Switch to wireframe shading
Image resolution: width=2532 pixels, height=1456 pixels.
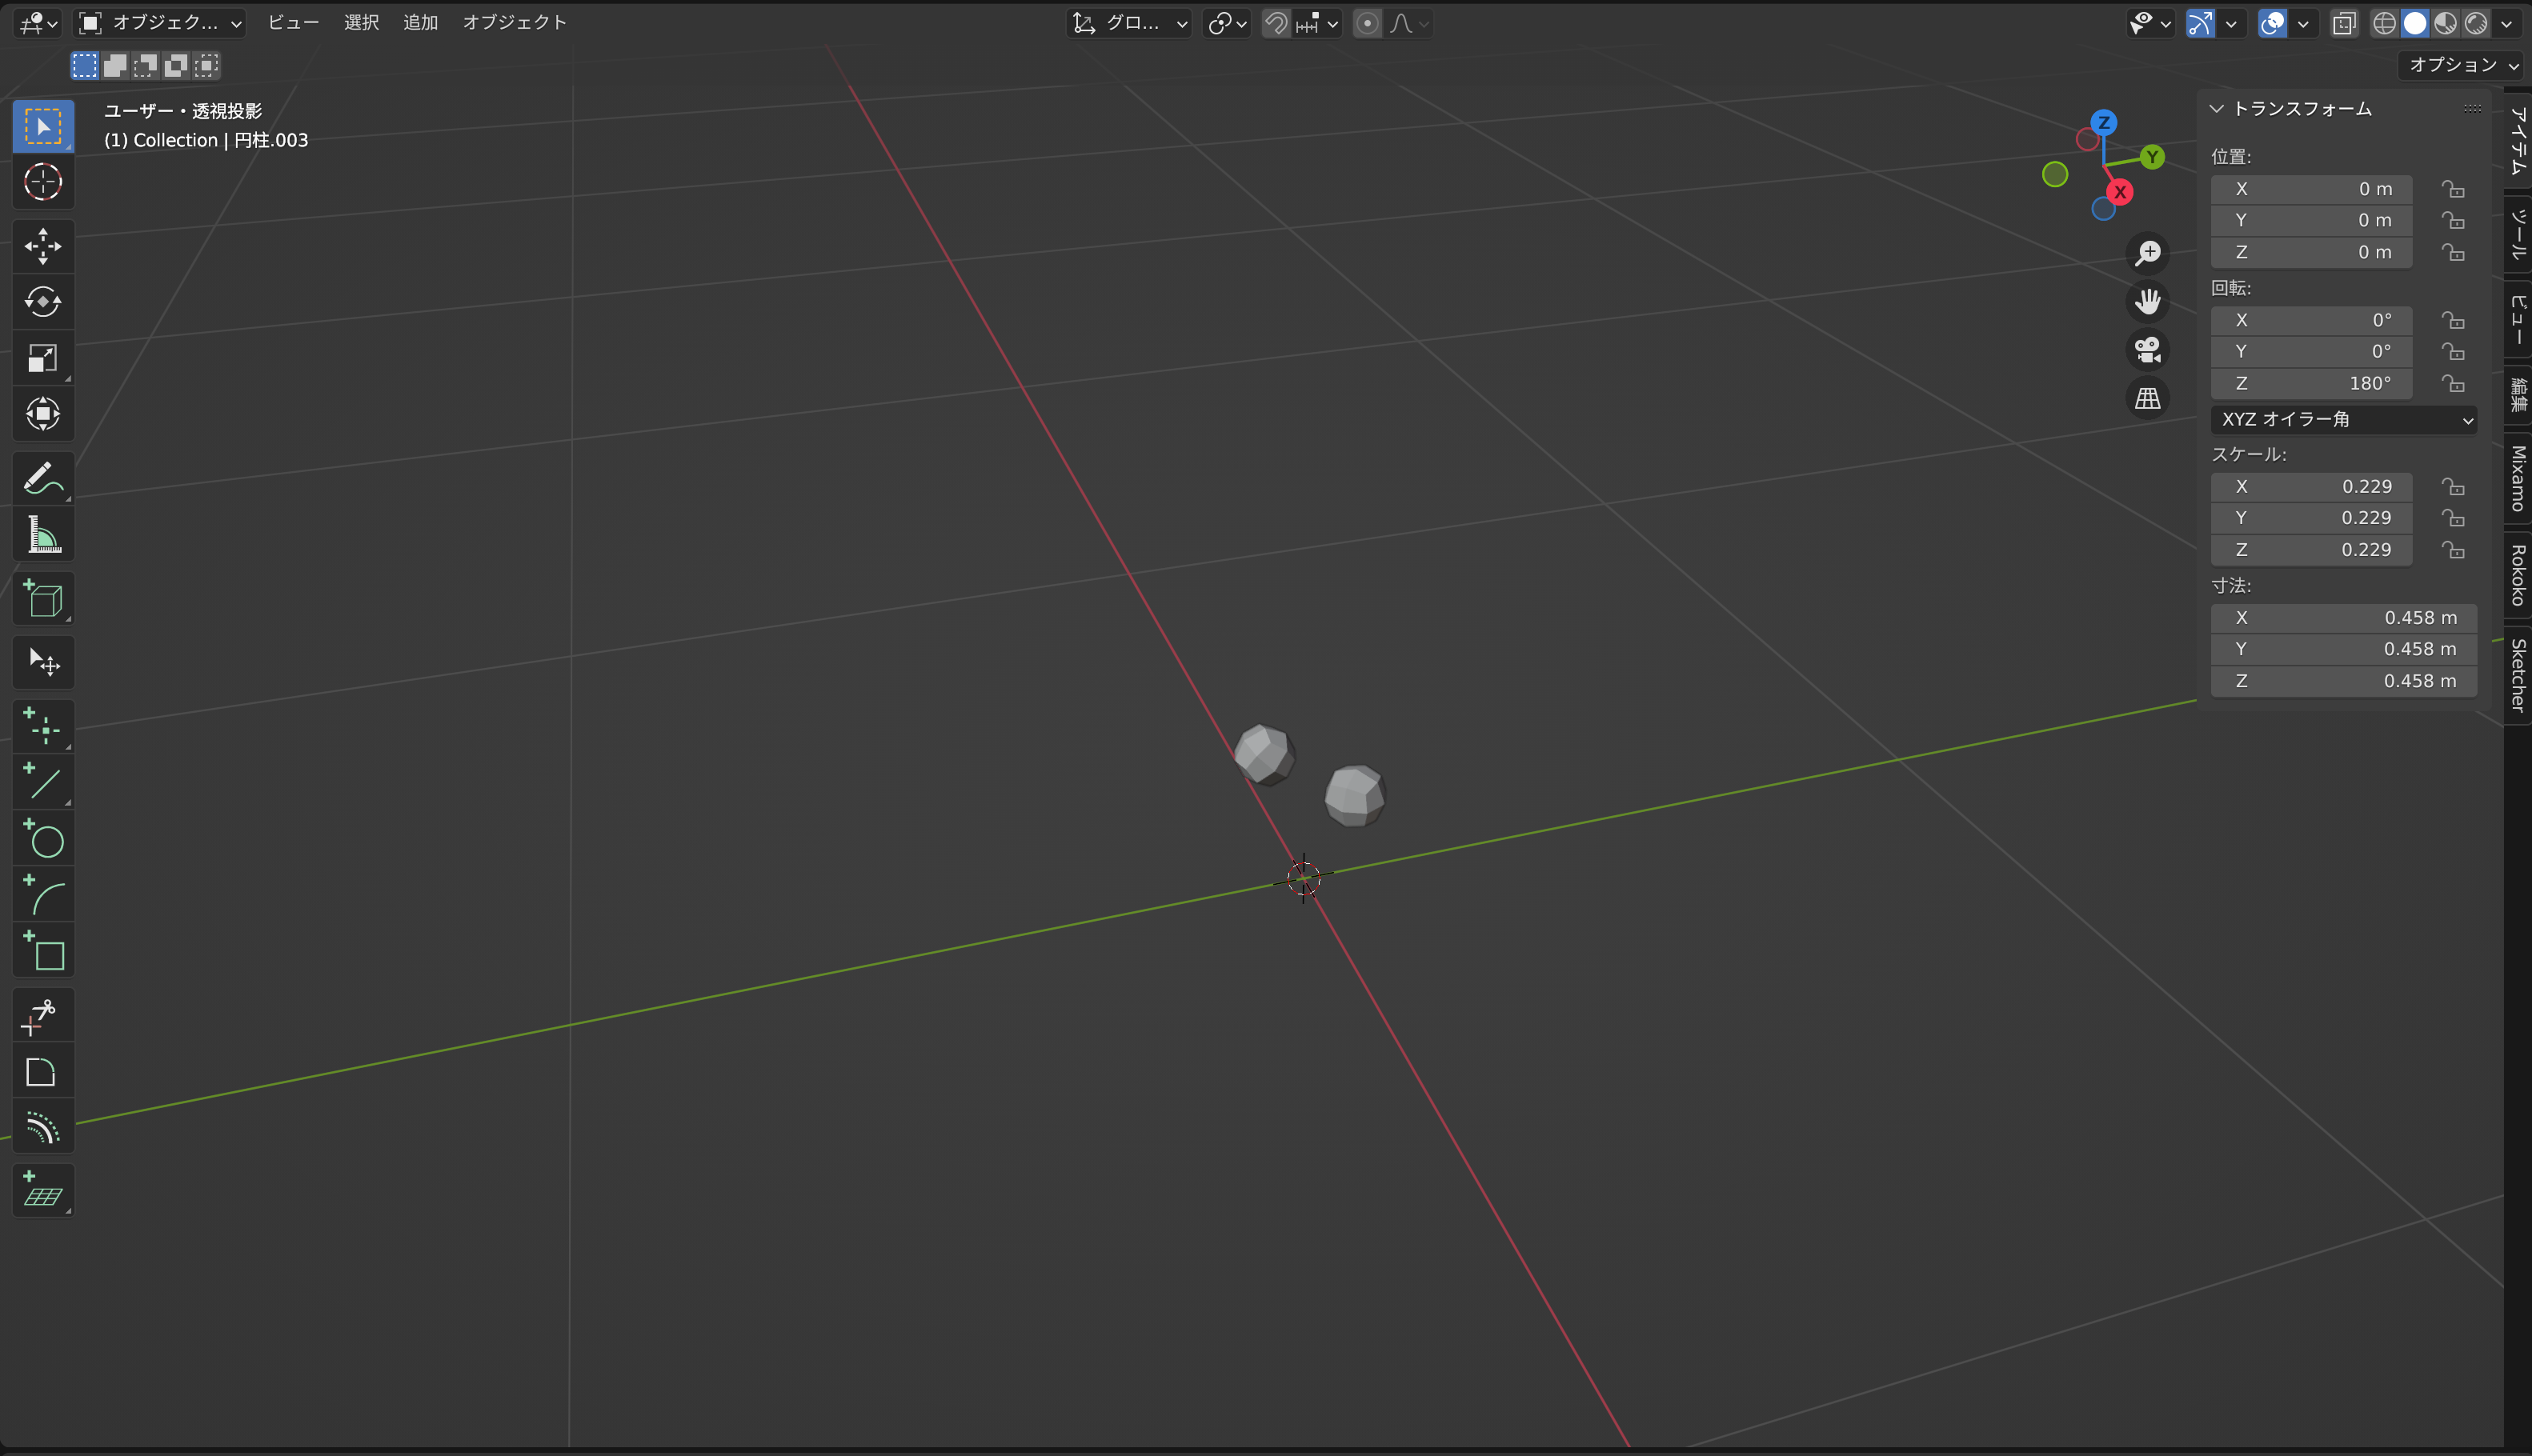coord(2385,23)
